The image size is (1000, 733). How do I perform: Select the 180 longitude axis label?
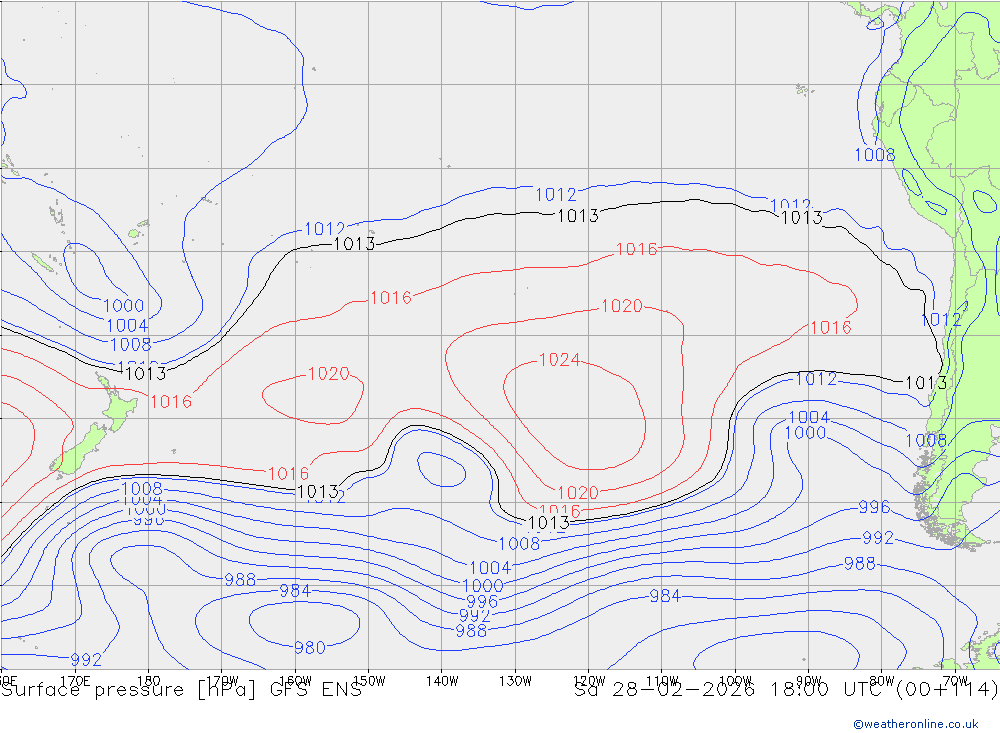(149, 681)
